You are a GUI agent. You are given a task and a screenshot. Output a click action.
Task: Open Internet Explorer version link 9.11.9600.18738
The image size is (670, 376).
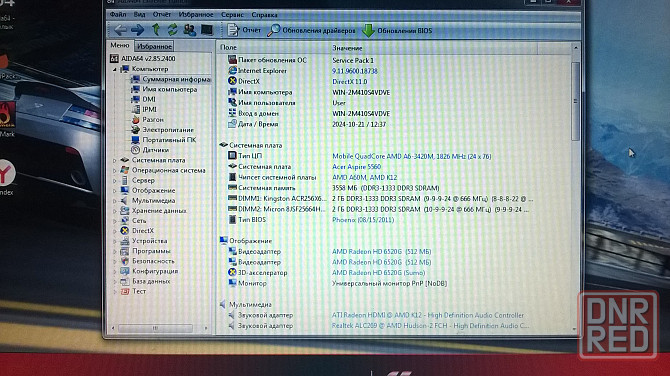click(355, 71)
